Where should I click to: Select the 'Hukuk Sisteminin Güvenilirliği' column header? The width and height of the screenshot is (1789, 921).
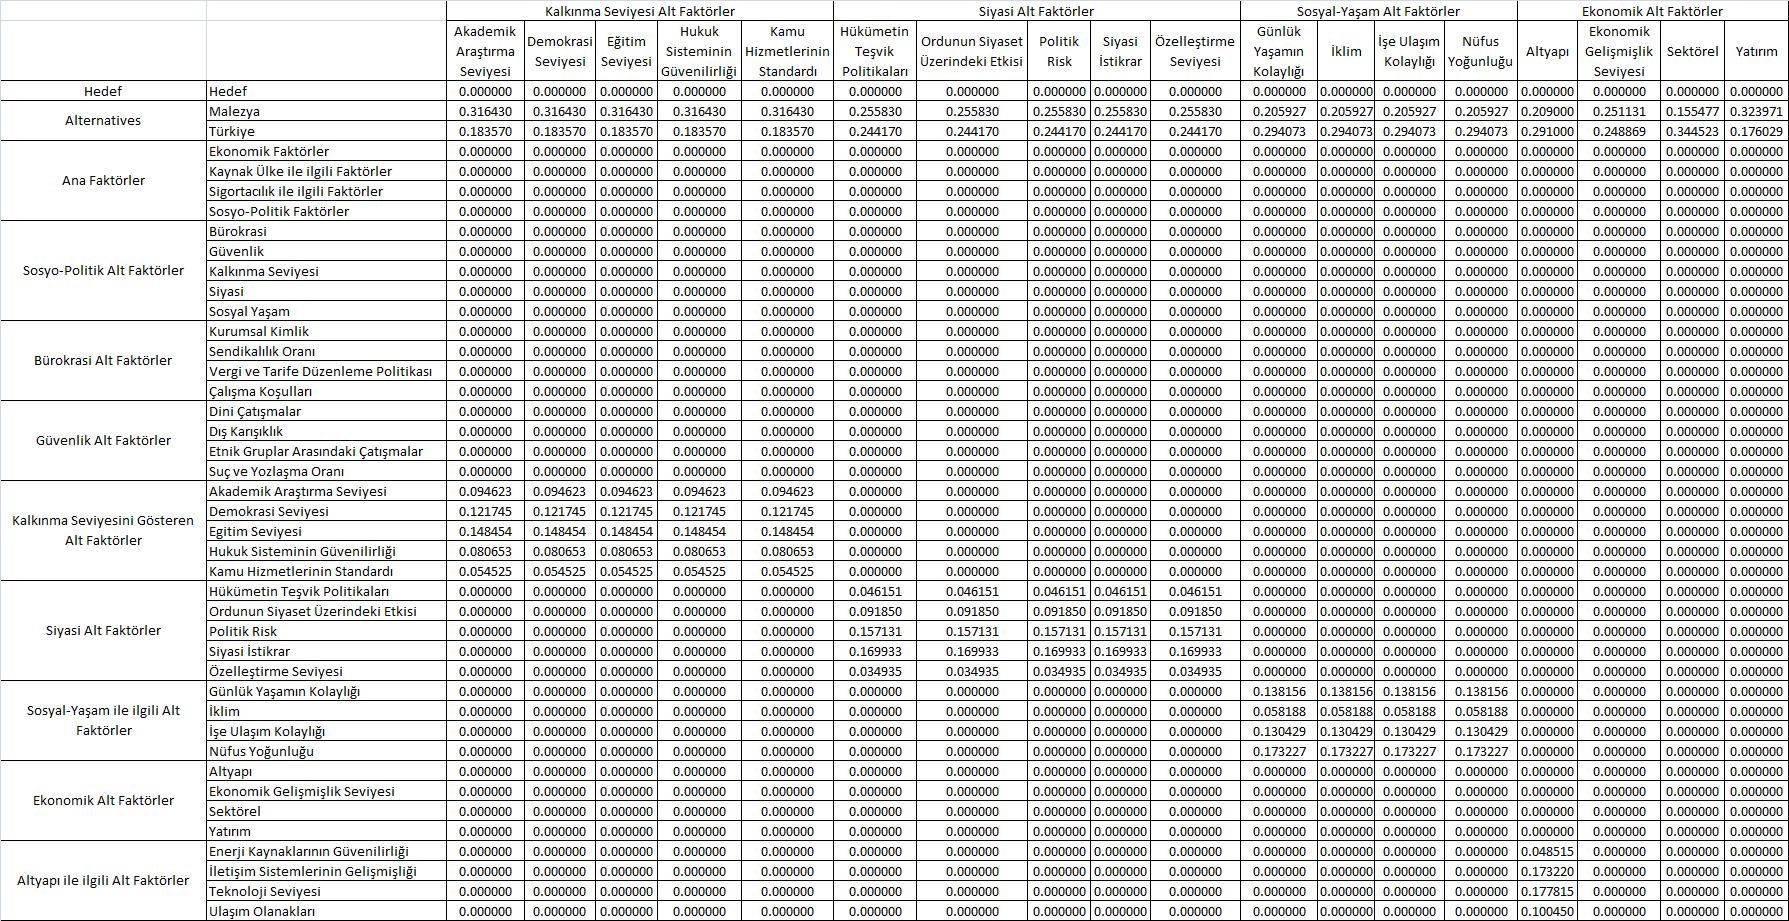tap(699, 51)
